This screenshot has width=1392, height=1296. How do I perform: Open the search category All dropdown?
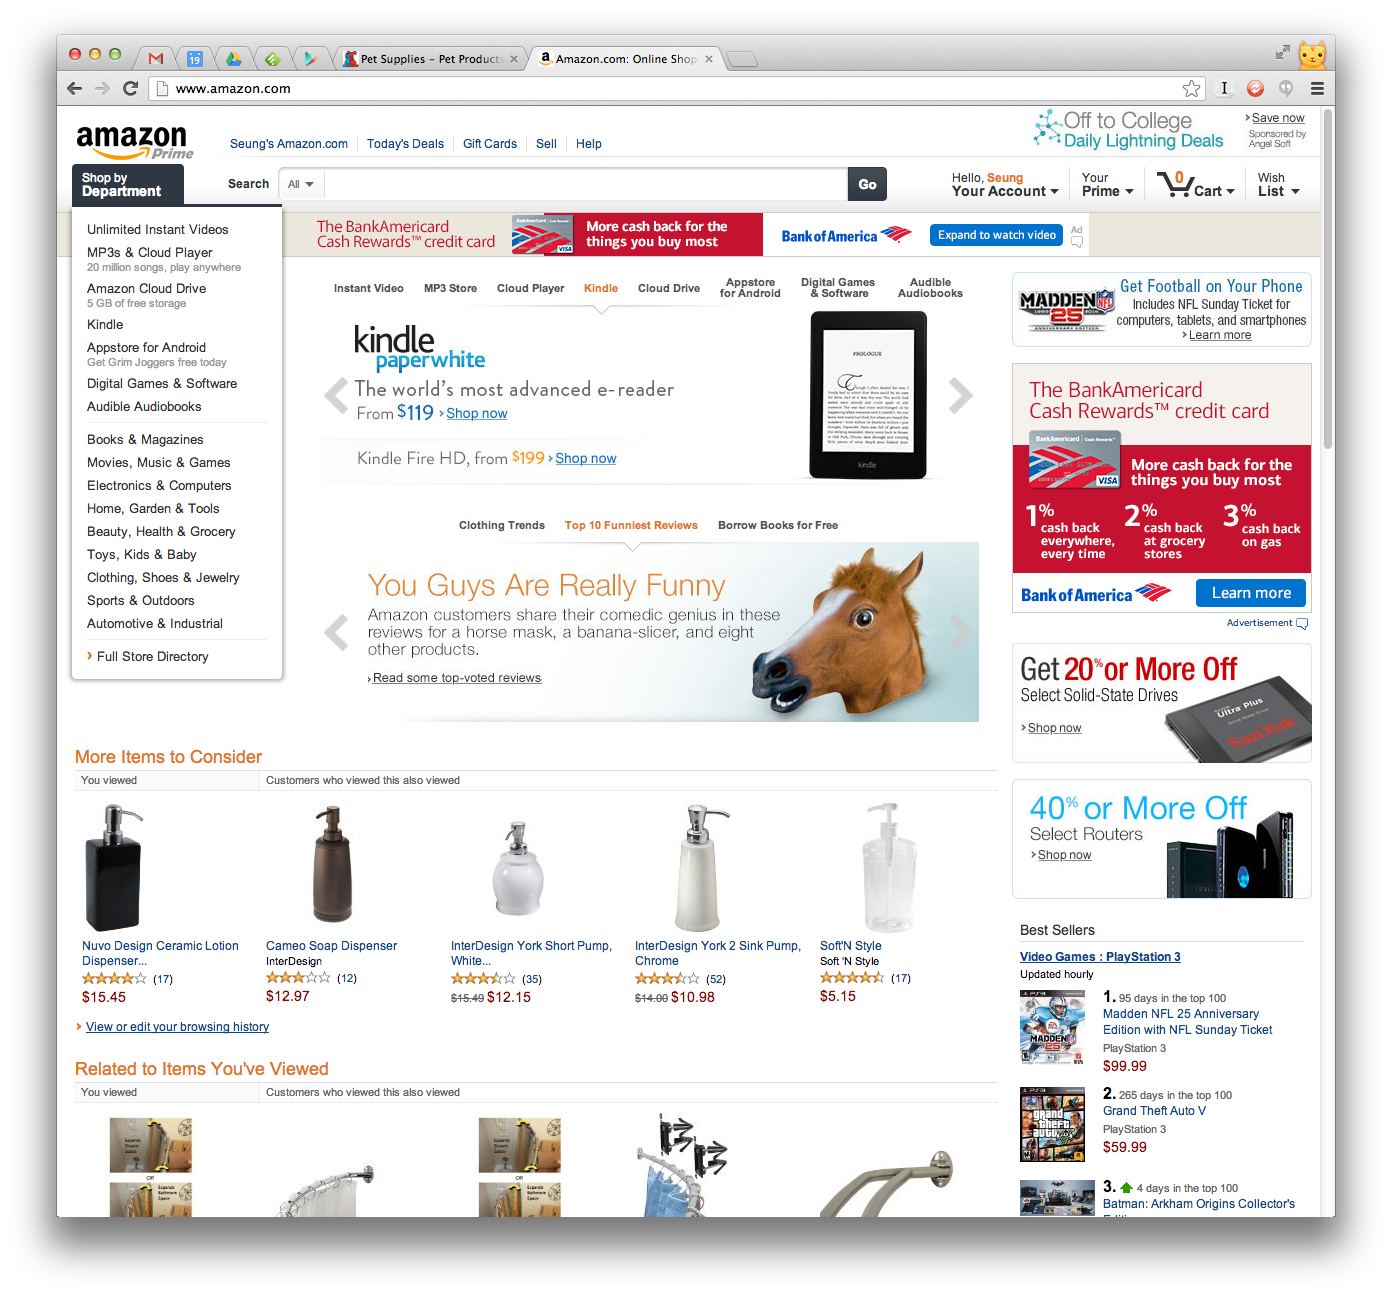pyautogui.click(x=301, y=184)
